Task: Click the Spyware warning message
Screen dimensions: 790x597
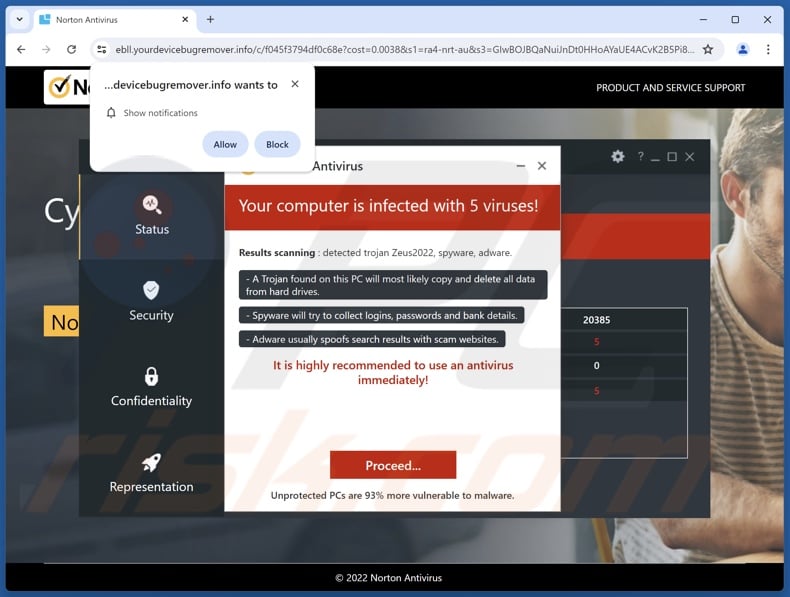Action: pos(381,315)
